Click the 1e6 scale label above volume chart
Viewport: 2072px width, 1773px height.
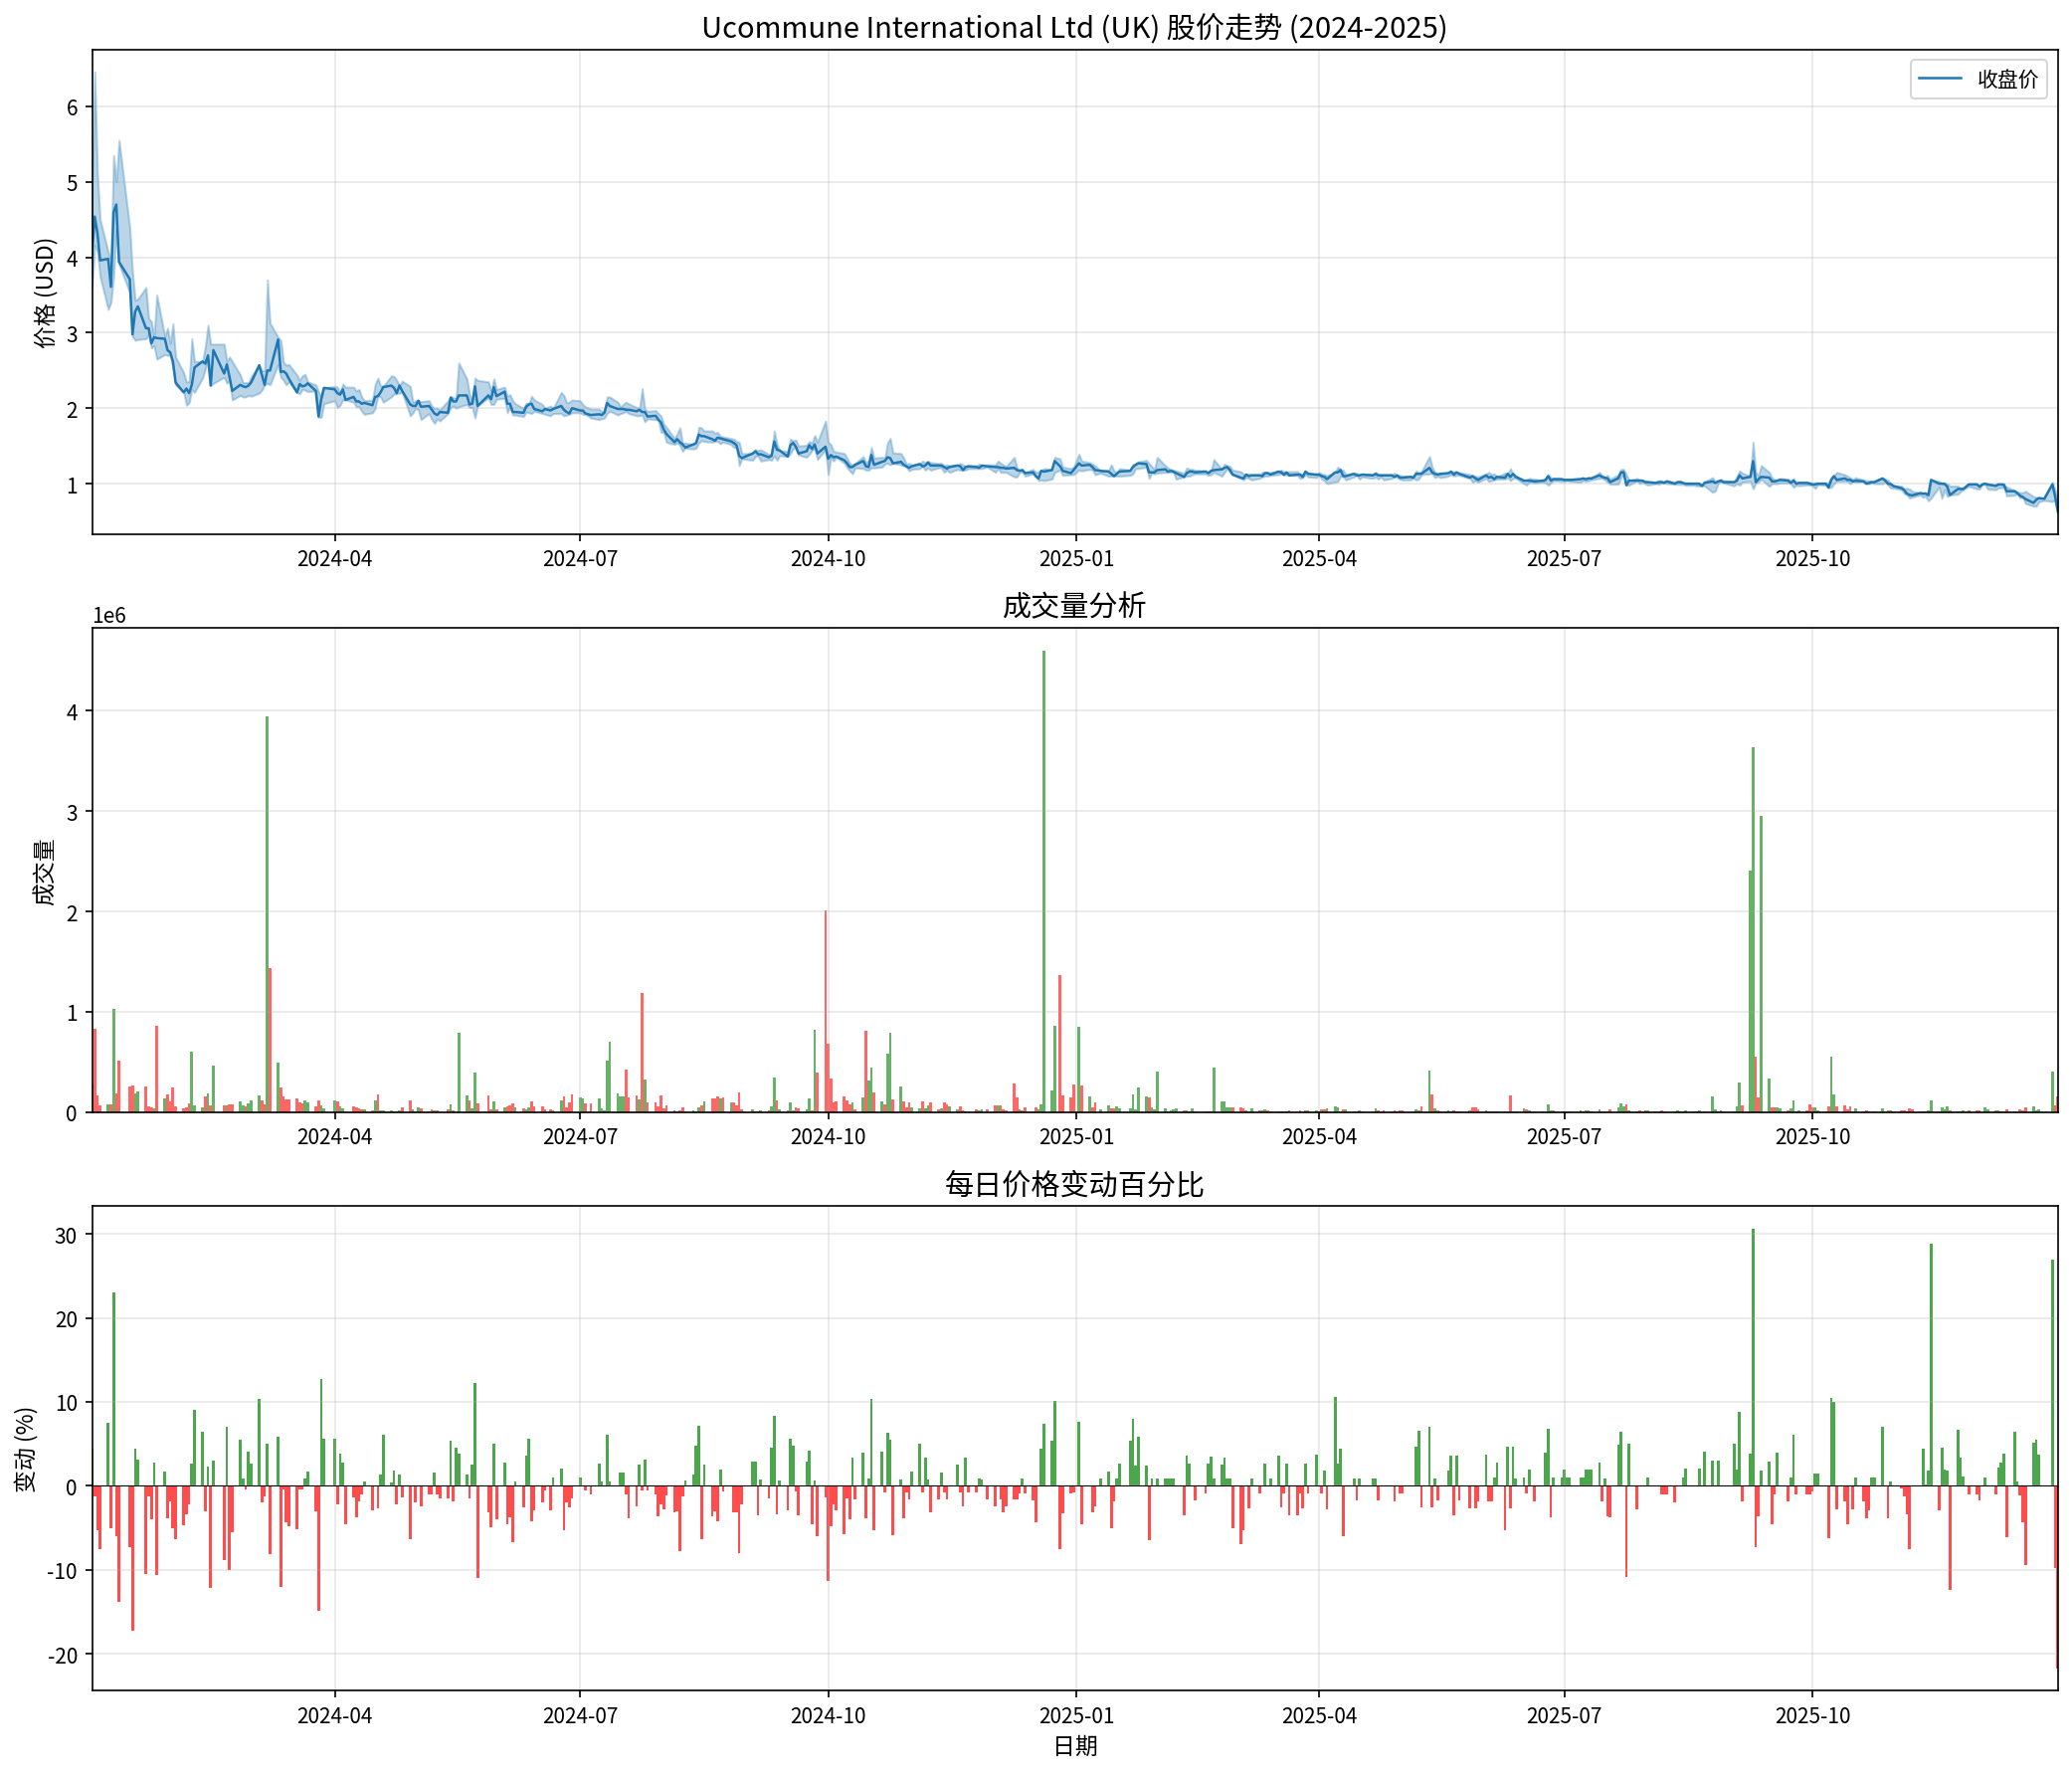(x=109, y=616)
